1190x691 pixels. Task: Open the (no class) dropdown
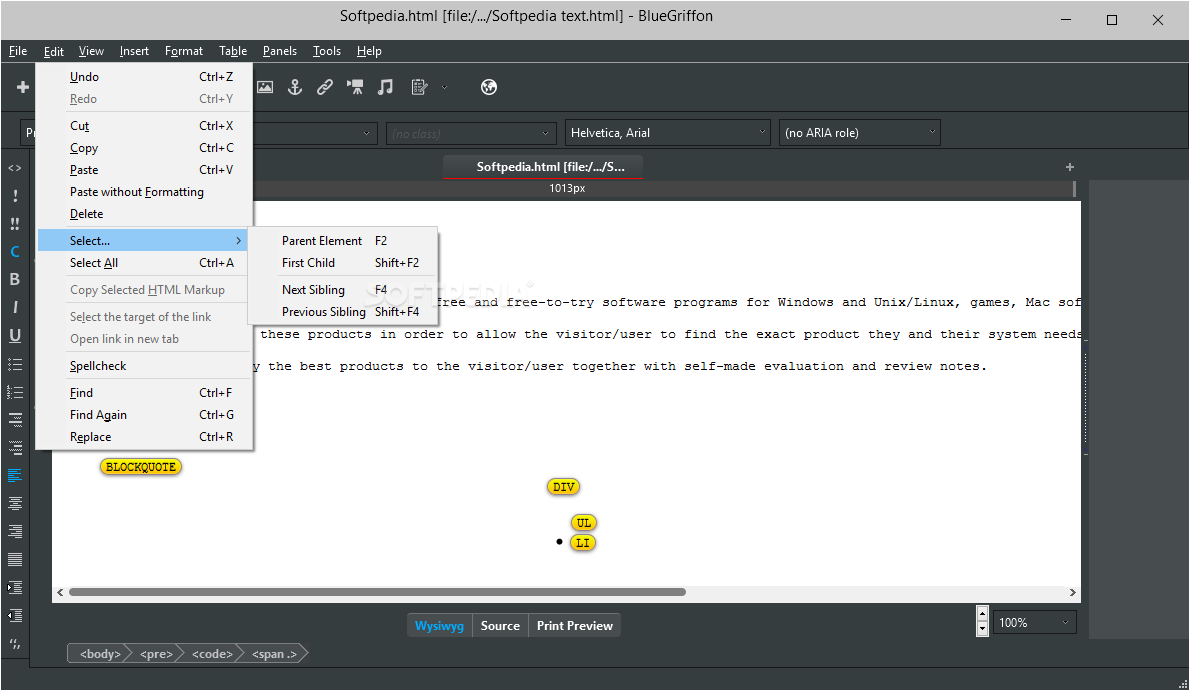click(x=471, y=134)
